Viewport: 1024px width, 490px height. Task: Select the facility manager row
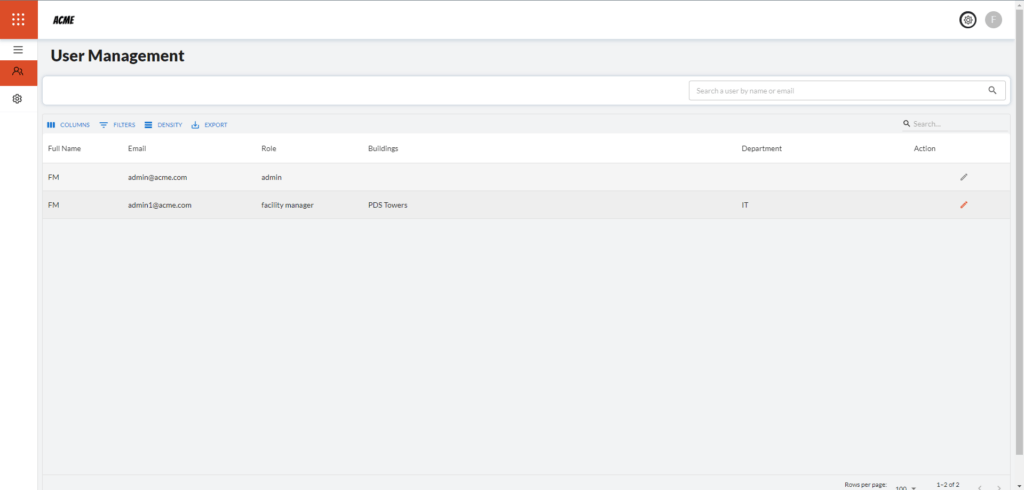tap(500, 205)
